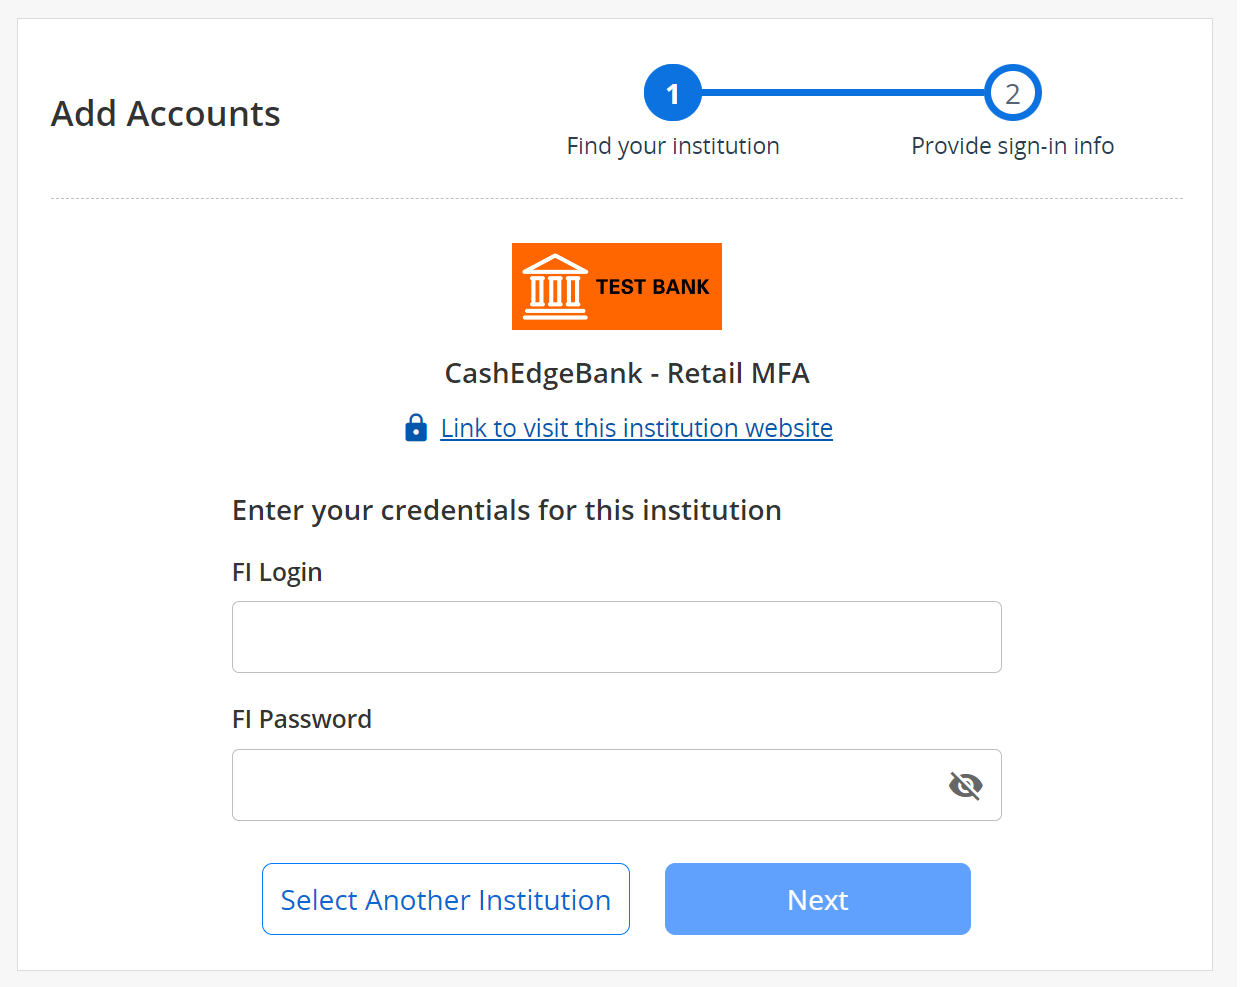This screenshot has width=1240, height=987.
Task: Toggle password visibility with the eye icon
Action: [965, 785]
